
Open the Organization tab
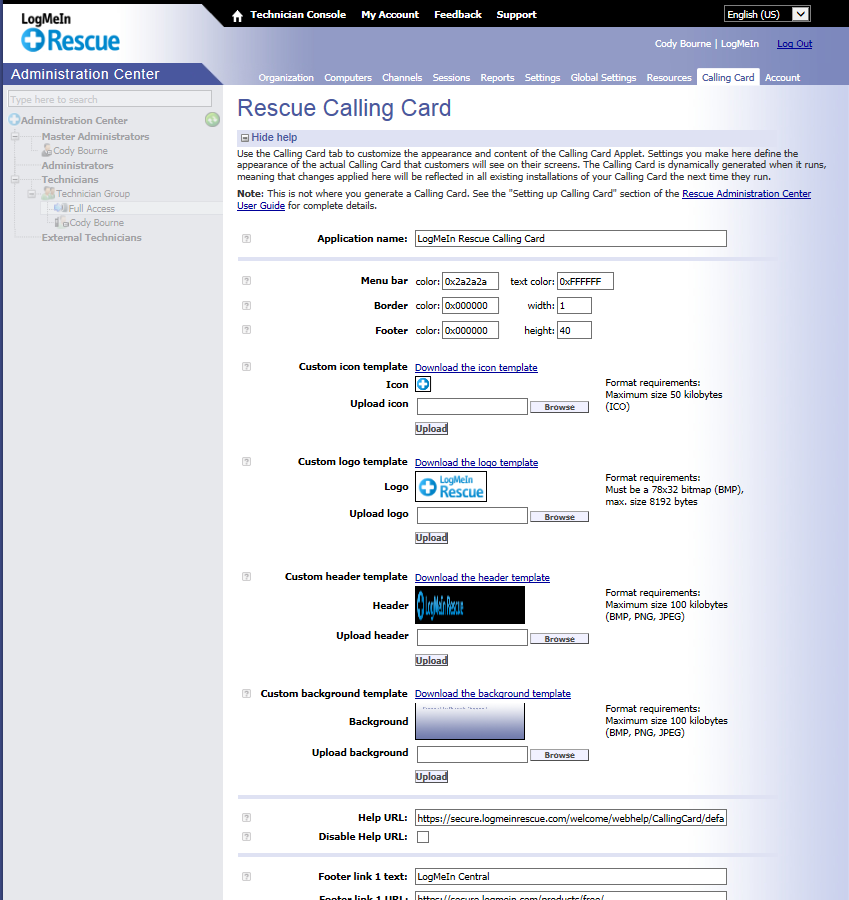286,77
